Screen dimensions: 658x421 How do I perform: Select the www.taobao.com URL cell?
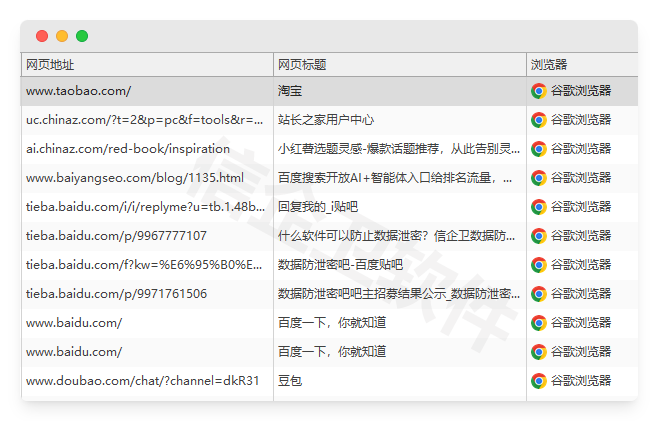(x=78, y=91)
